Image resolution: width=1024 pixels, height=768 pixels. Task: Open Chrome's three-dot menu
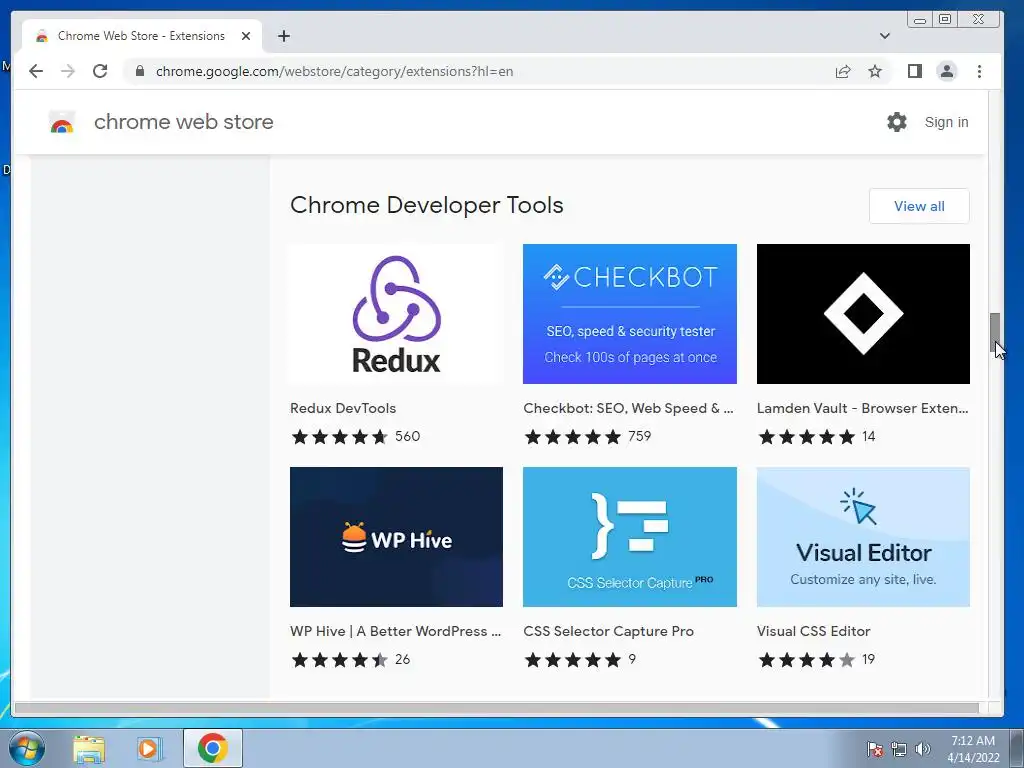tap(979, 71)
